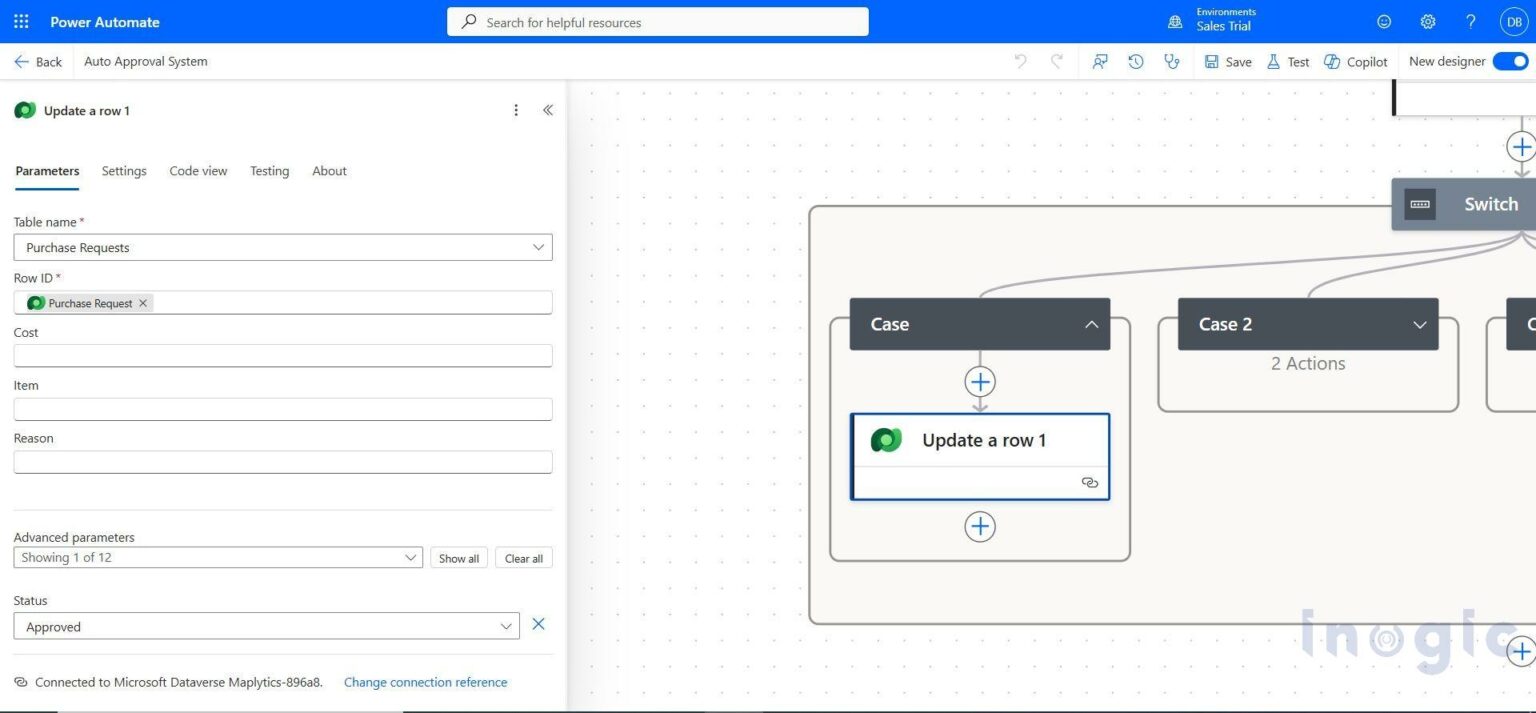The image size is (1536, 713).
Task: Open the Table name dropdown
Action: 283,247
